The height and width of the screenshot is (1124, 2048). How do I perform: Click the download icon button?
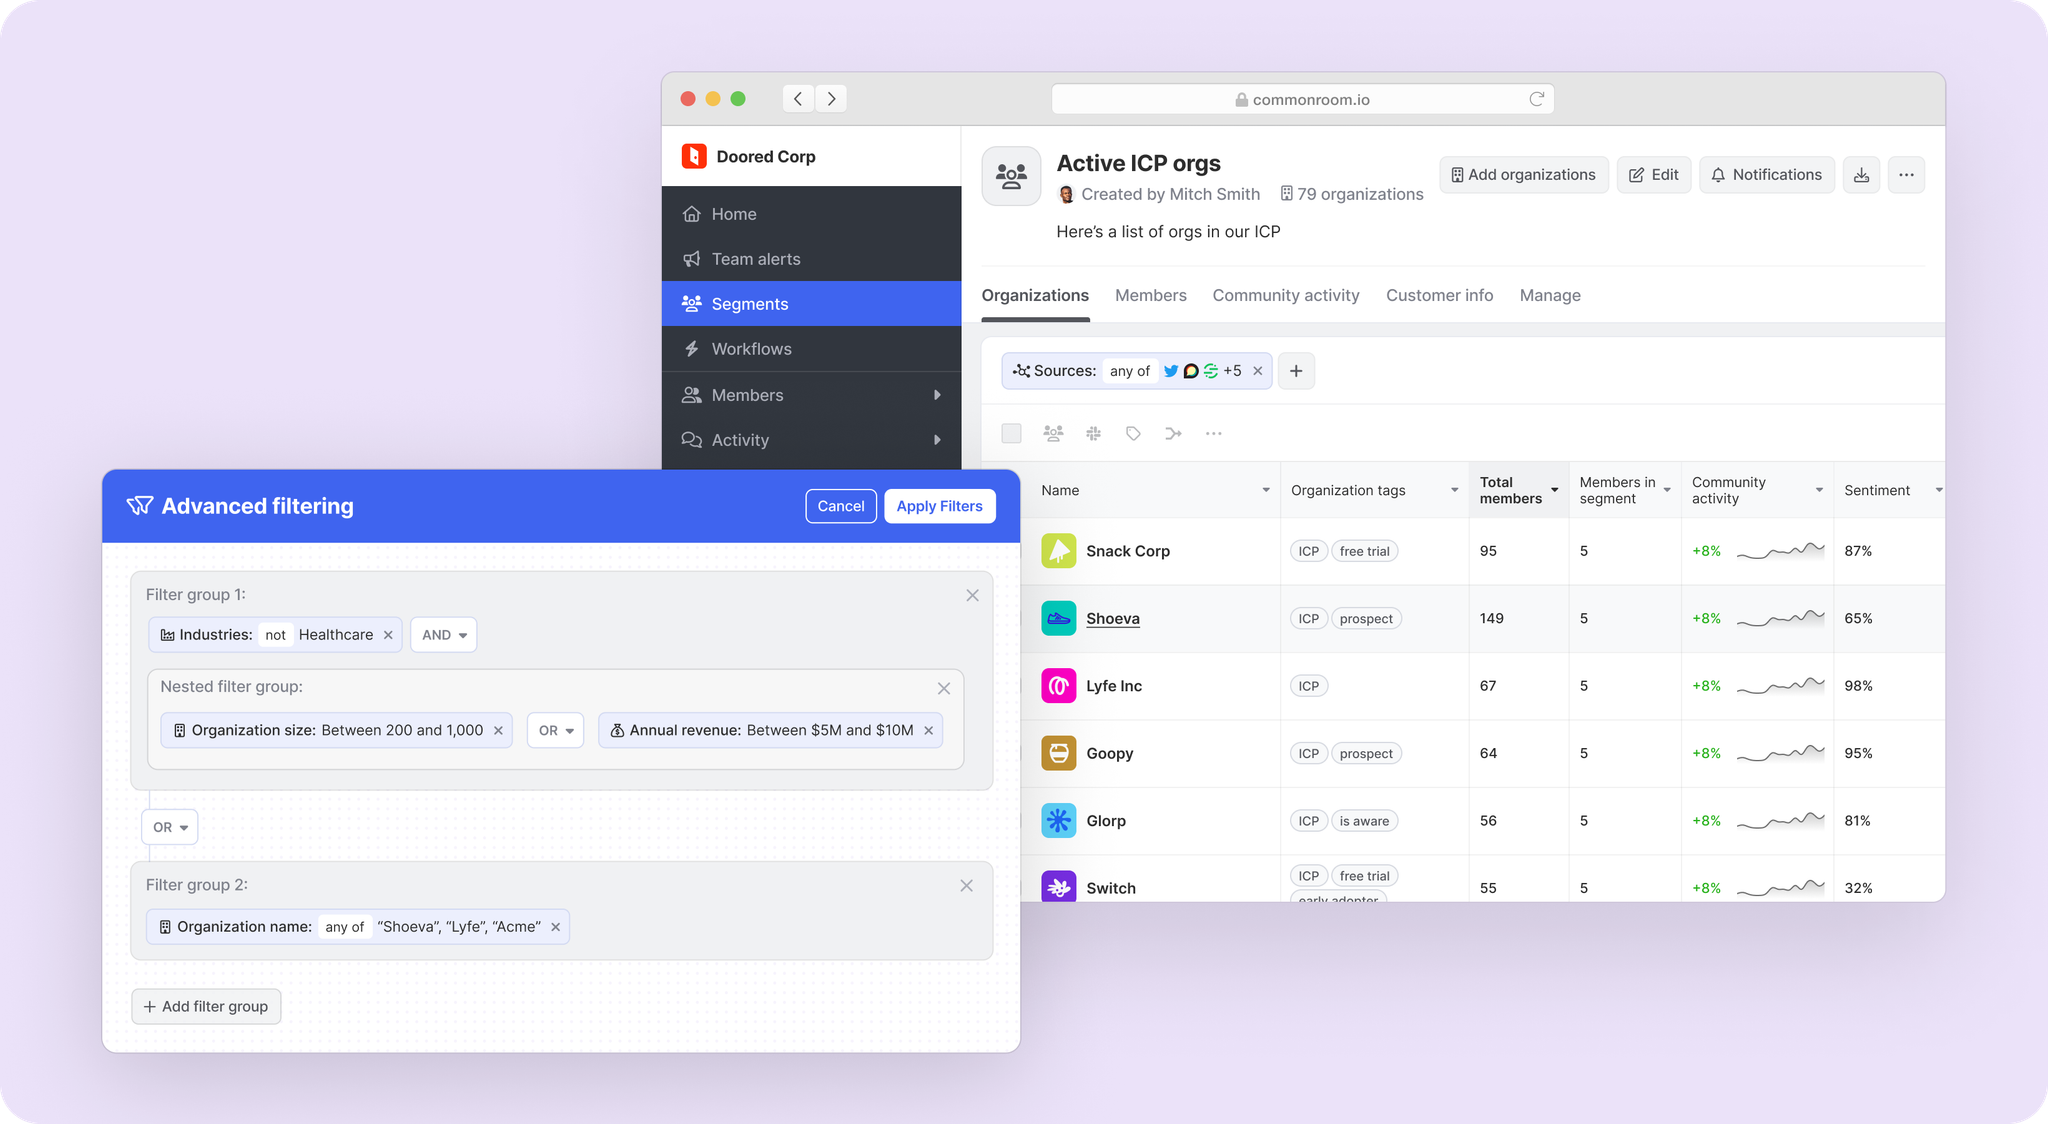[x=1861, y=175]
